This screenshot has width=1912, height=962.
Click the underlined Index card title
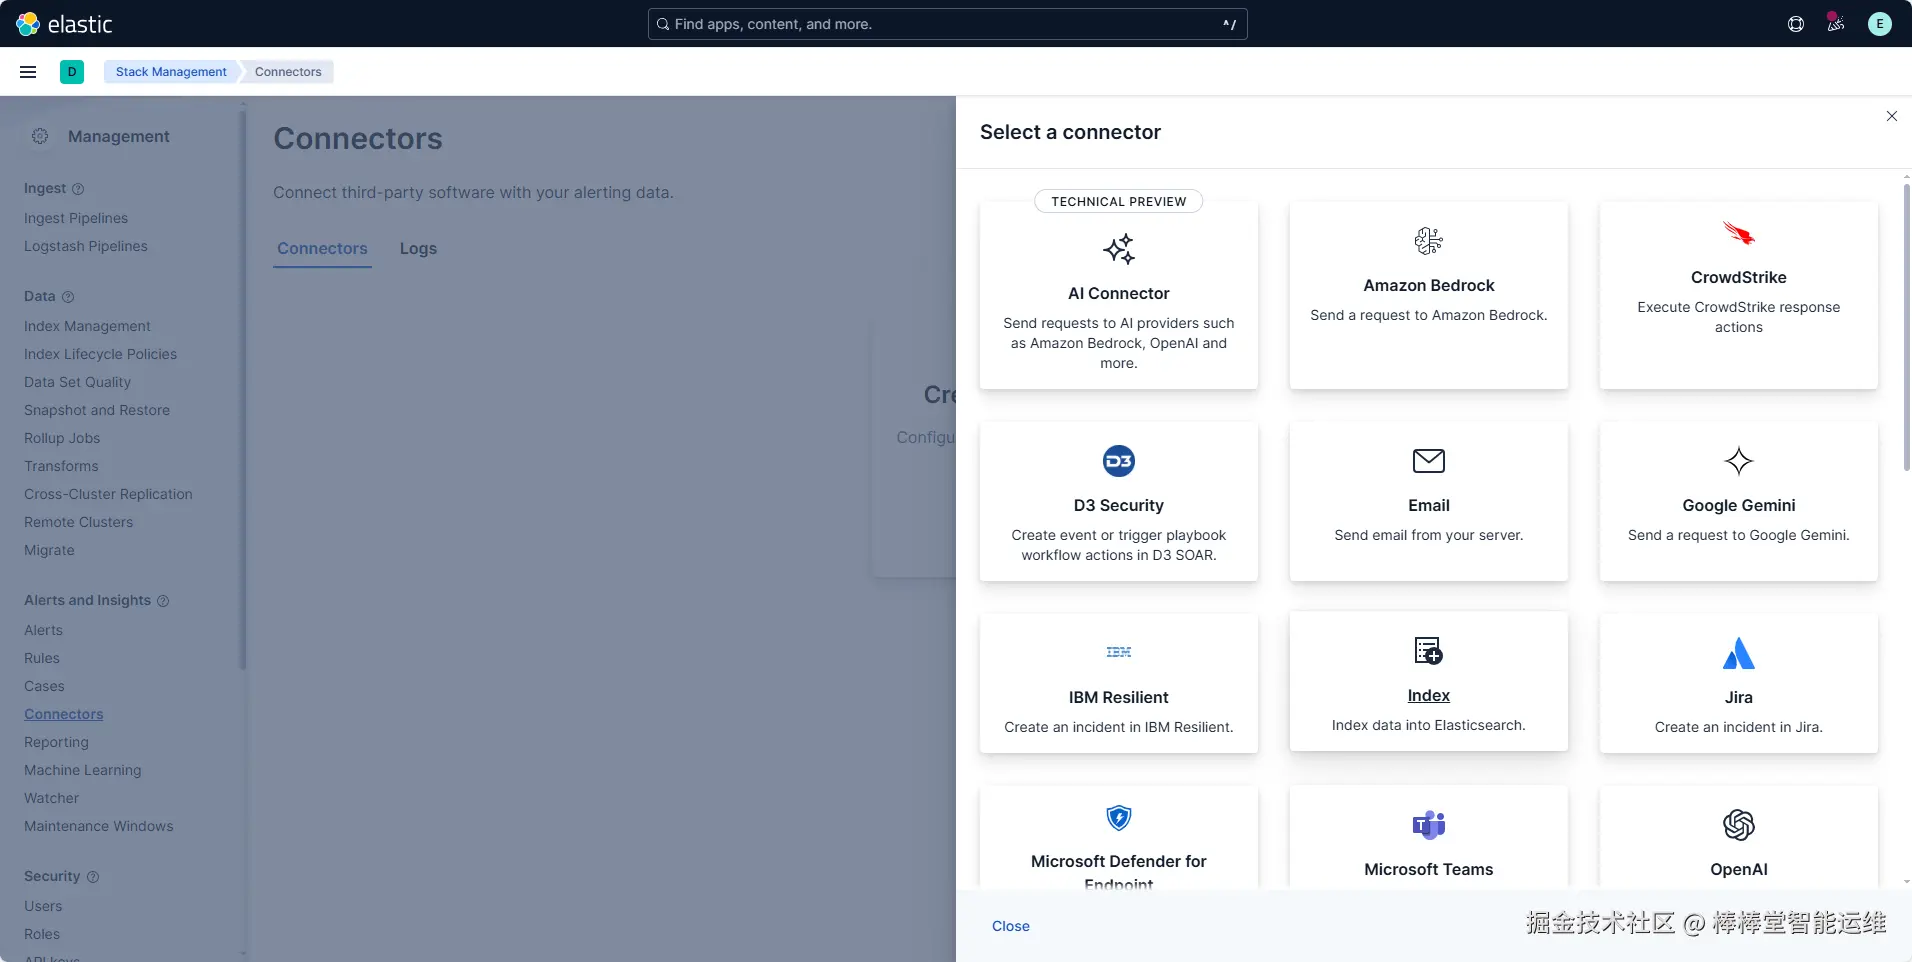point(1429,695)
